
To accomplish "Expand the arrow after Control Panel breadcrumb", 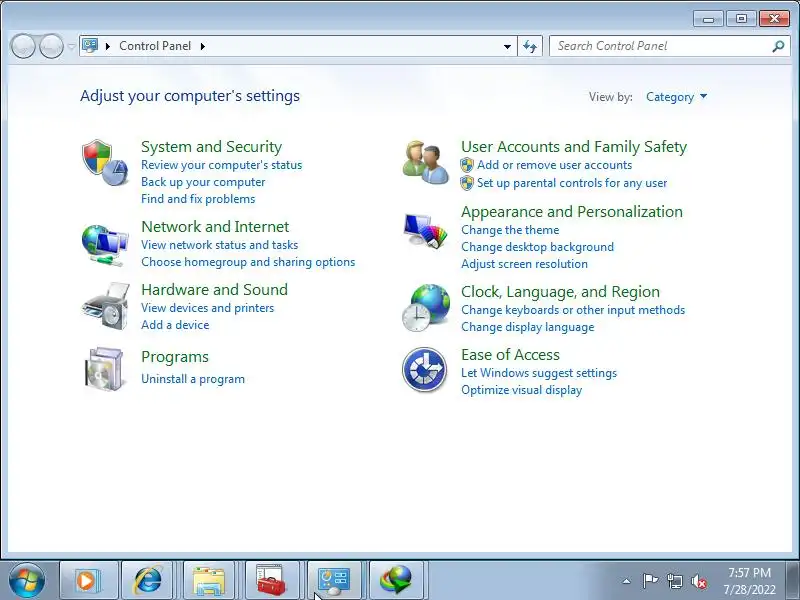I will pyautogui.click(x=203, y=46).
